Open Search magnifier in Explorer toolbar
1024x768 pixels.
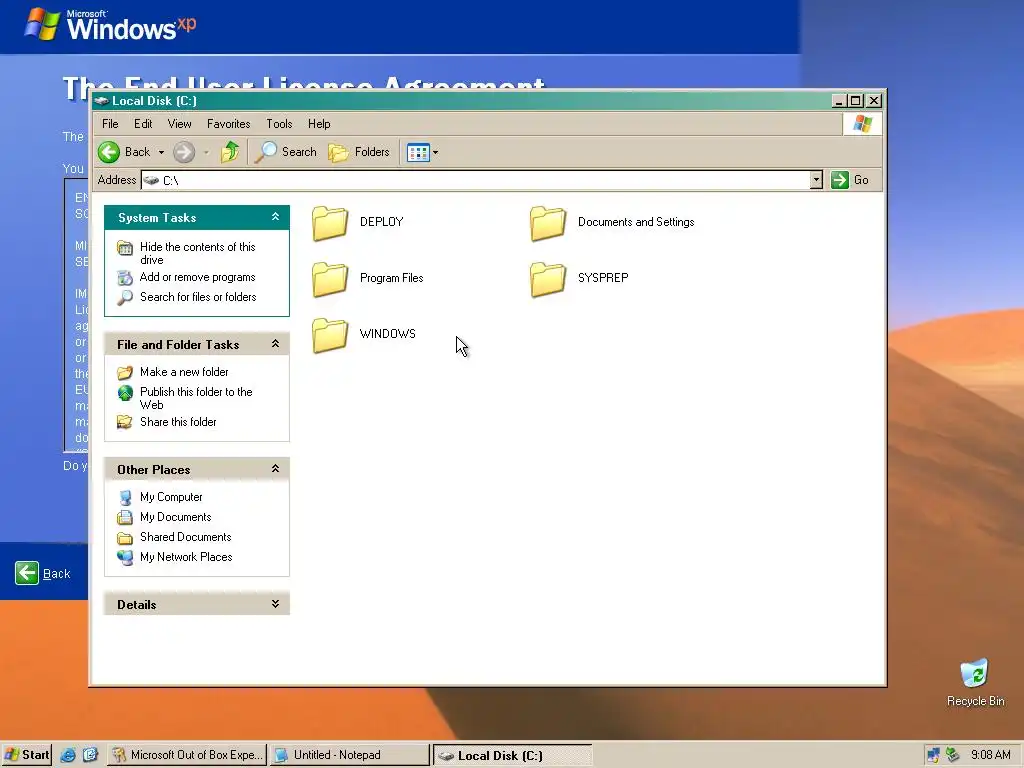click(285, 152)
